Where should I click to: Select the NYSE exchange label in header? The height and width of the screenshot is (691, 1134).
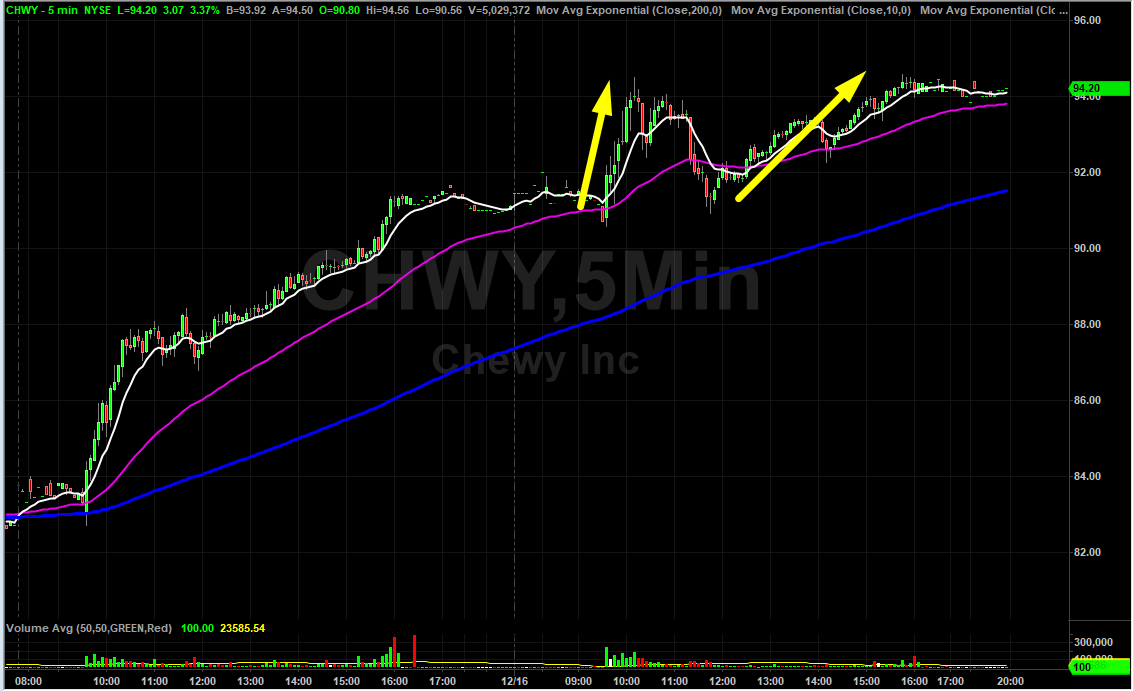point(98,9)
